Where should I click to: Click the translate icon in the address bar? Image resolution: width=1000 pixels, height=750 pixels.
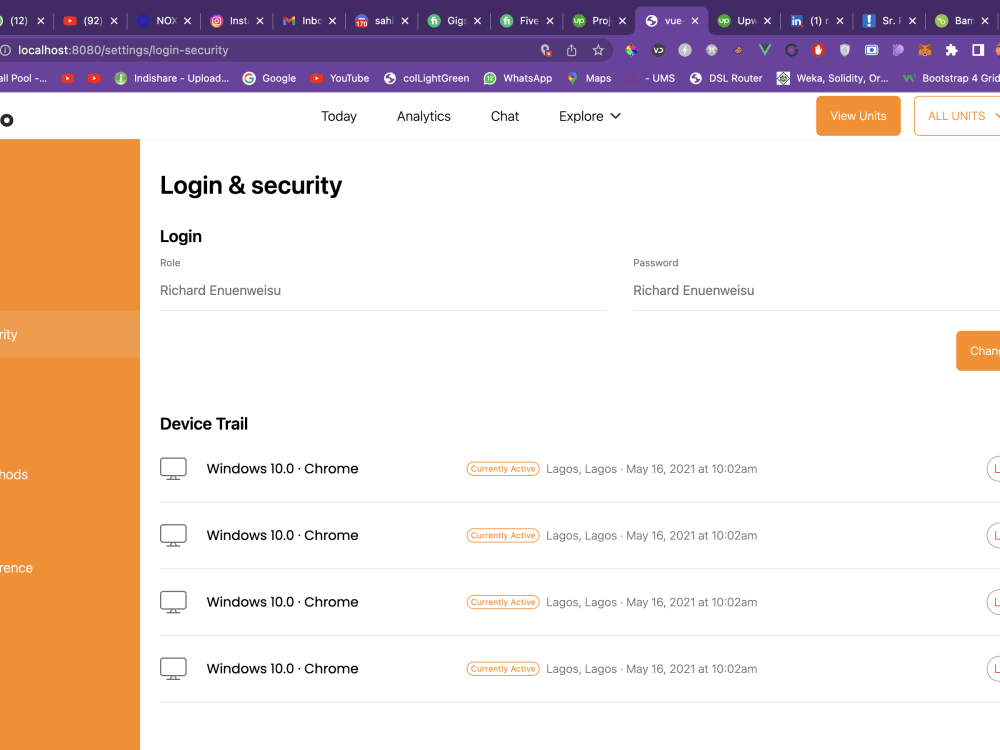pyautogui.click(x=546, y=49)
